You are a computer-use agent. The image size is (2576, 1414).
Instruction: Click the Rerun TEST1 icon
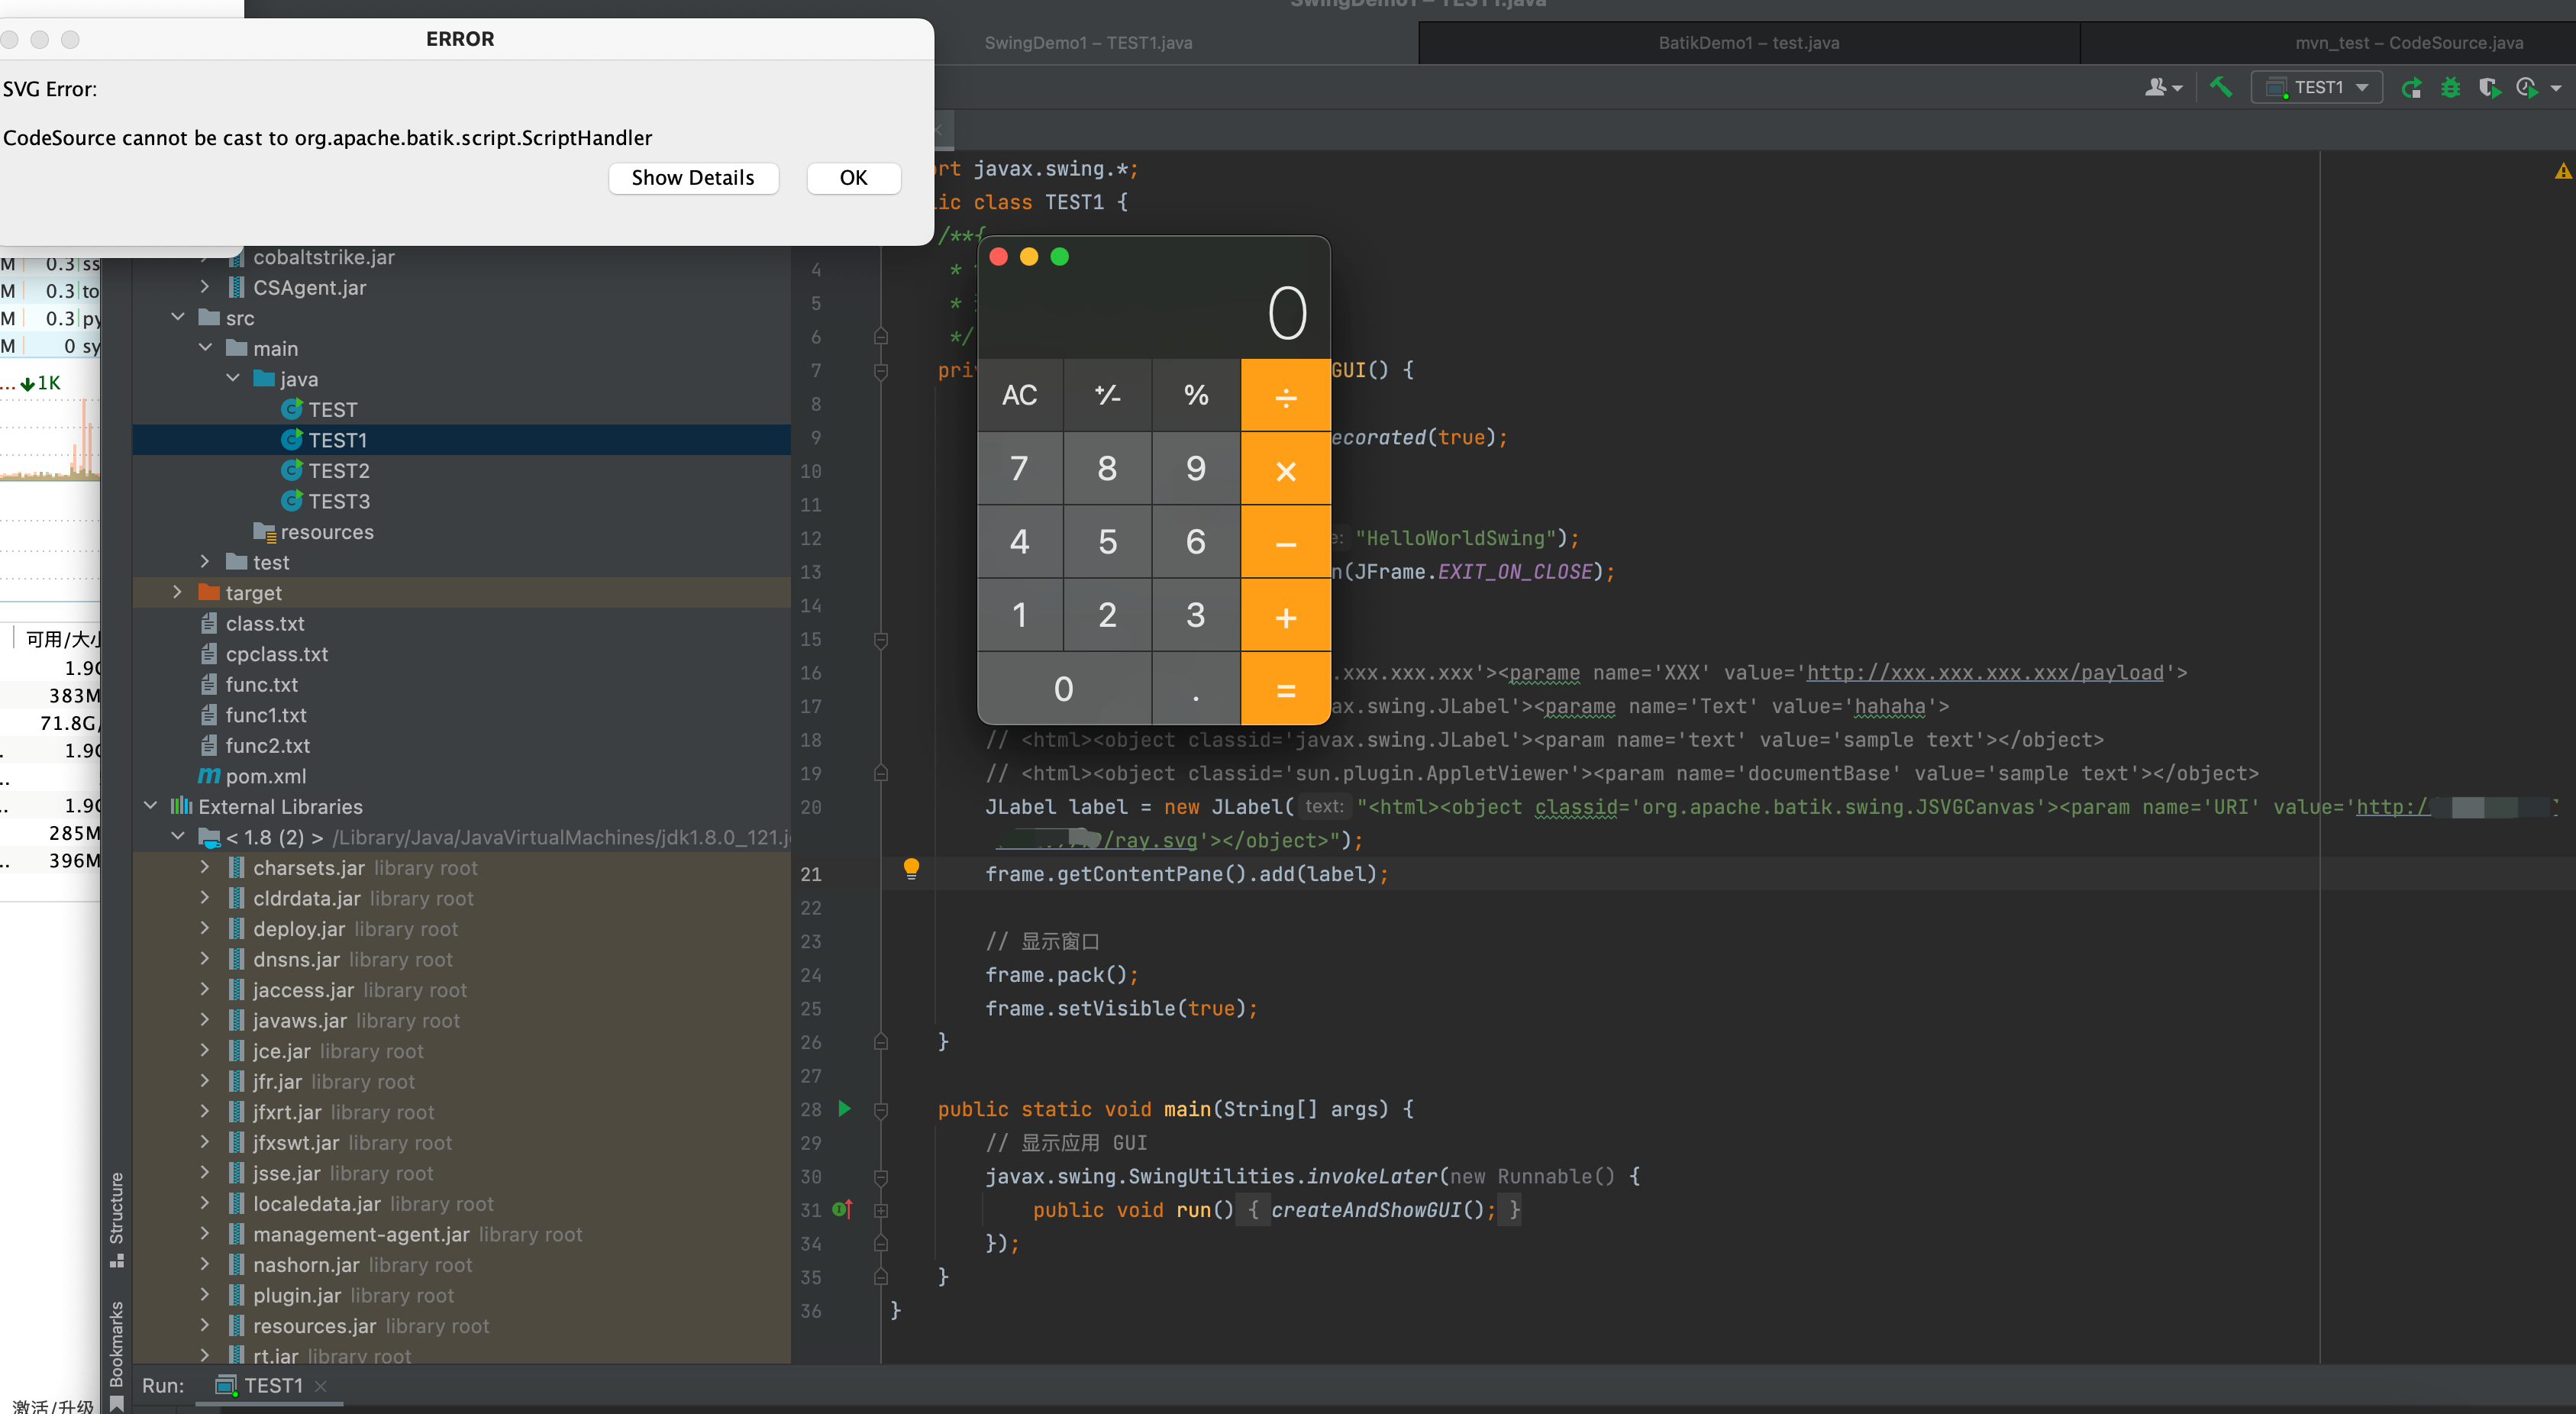[x=2411, y=88]
